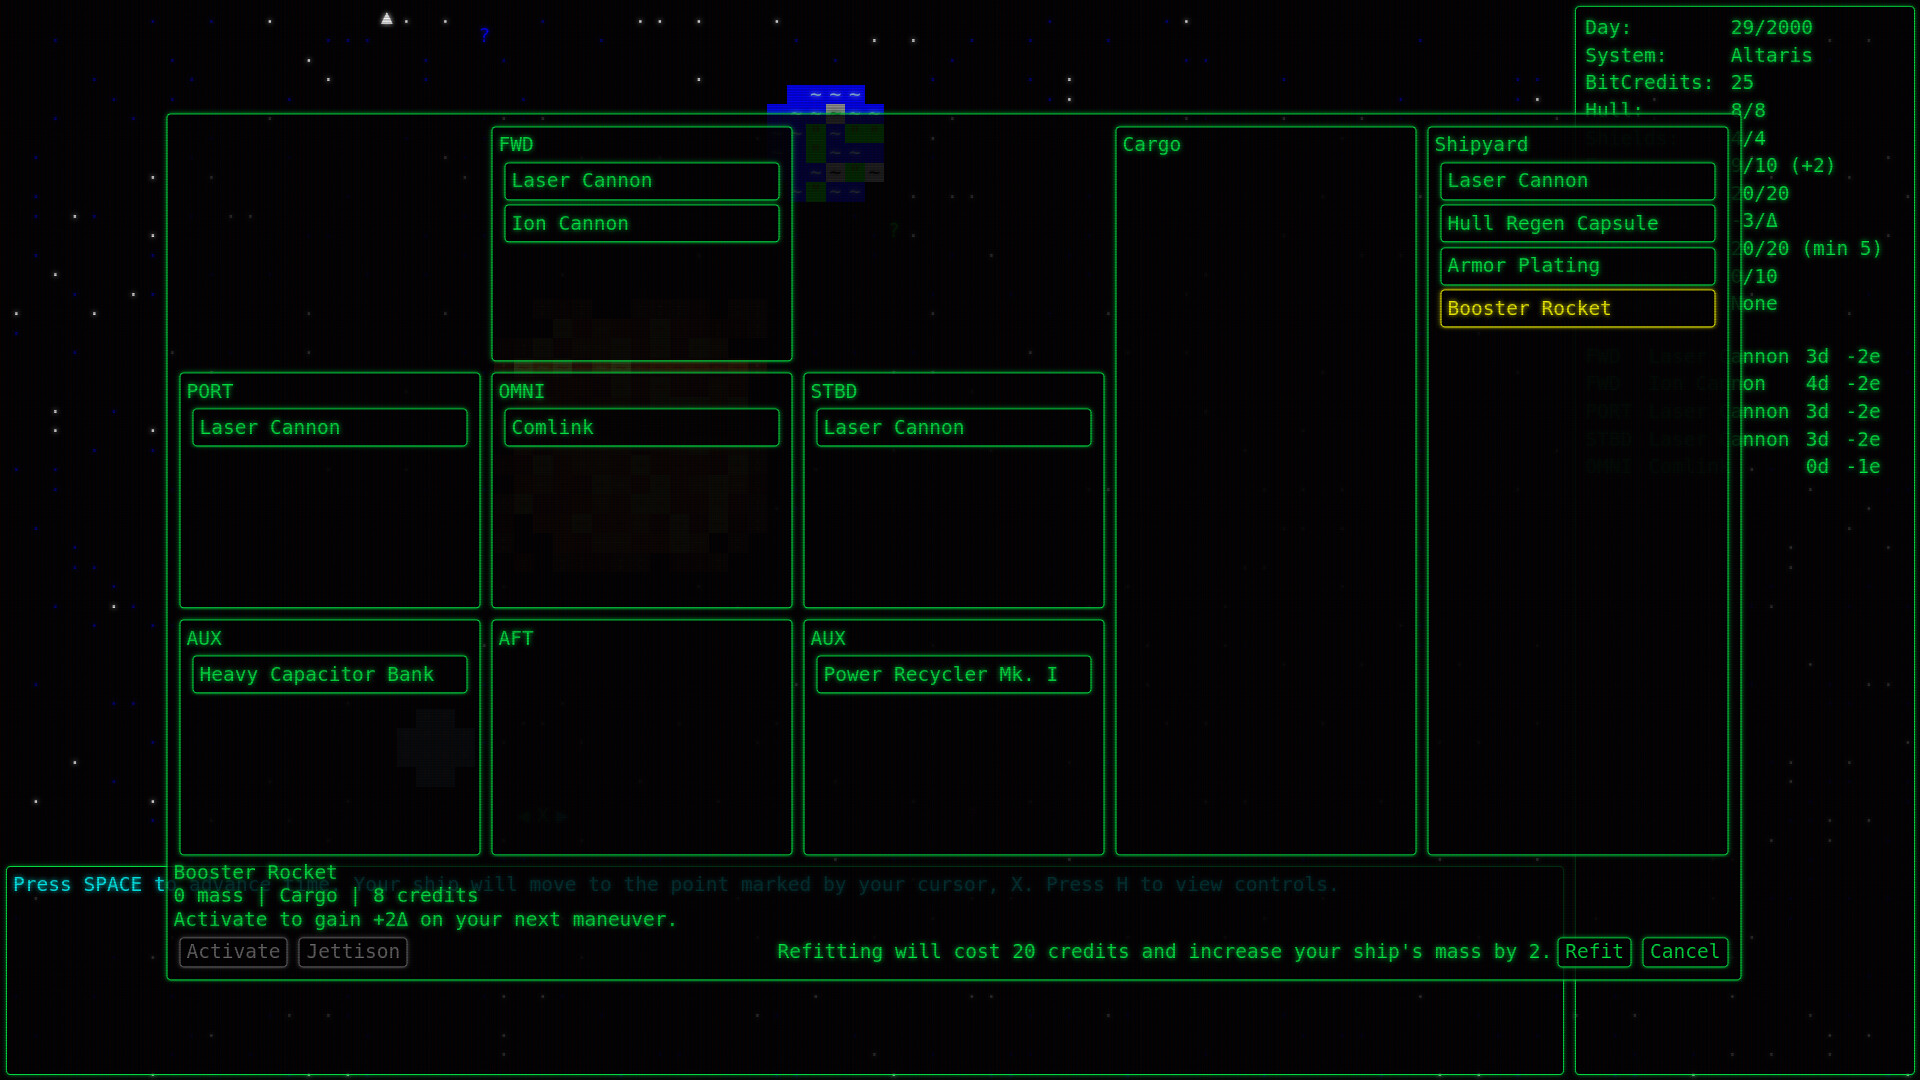Select Laser Cannon in STBD slot
The image size is (1920, 1080).
[x=953, y=427]
